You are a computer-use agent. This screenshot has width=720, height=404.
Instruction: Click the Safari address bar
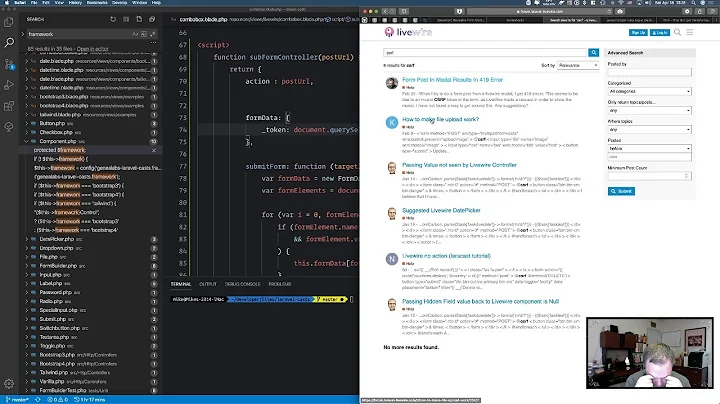click(x=540, y=11)
